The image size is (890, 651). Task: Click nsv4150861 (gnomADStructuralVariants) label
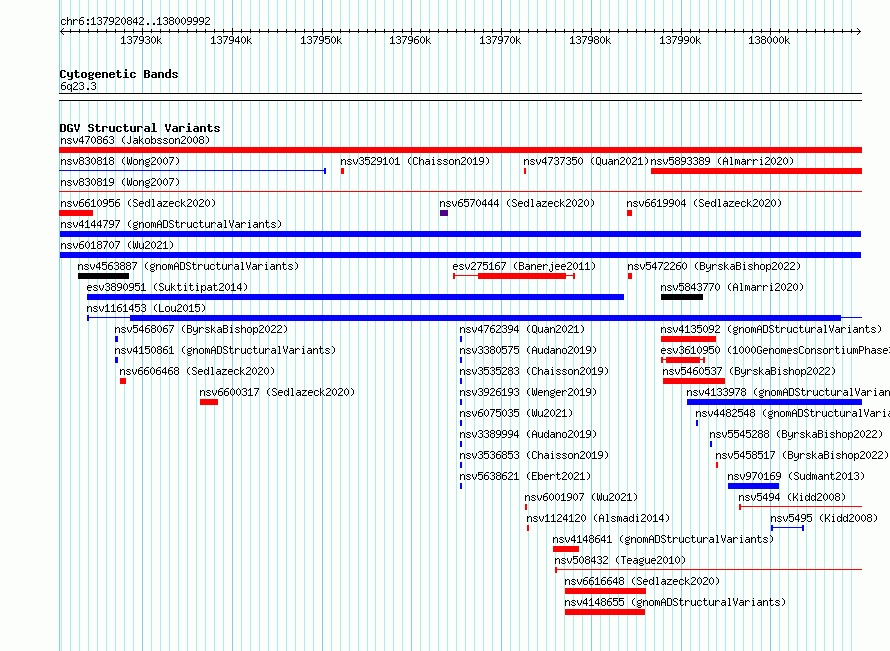click(x=225, y=350)
